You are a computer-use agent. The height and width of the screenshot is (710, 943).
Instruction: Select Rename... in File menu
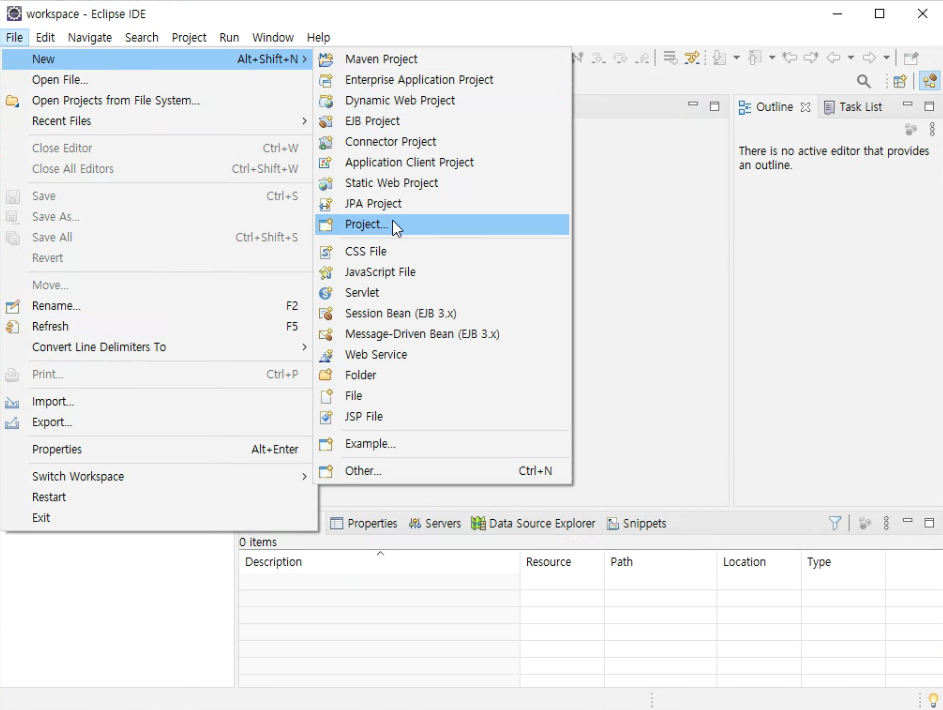(158, 305)
